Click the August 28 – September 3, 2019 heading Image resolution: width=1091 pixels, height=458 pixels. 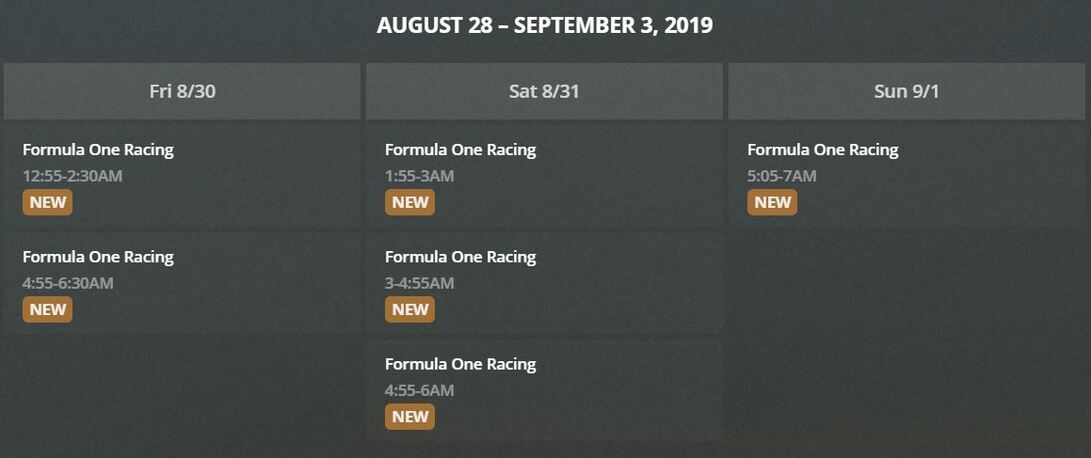[545, 26]
